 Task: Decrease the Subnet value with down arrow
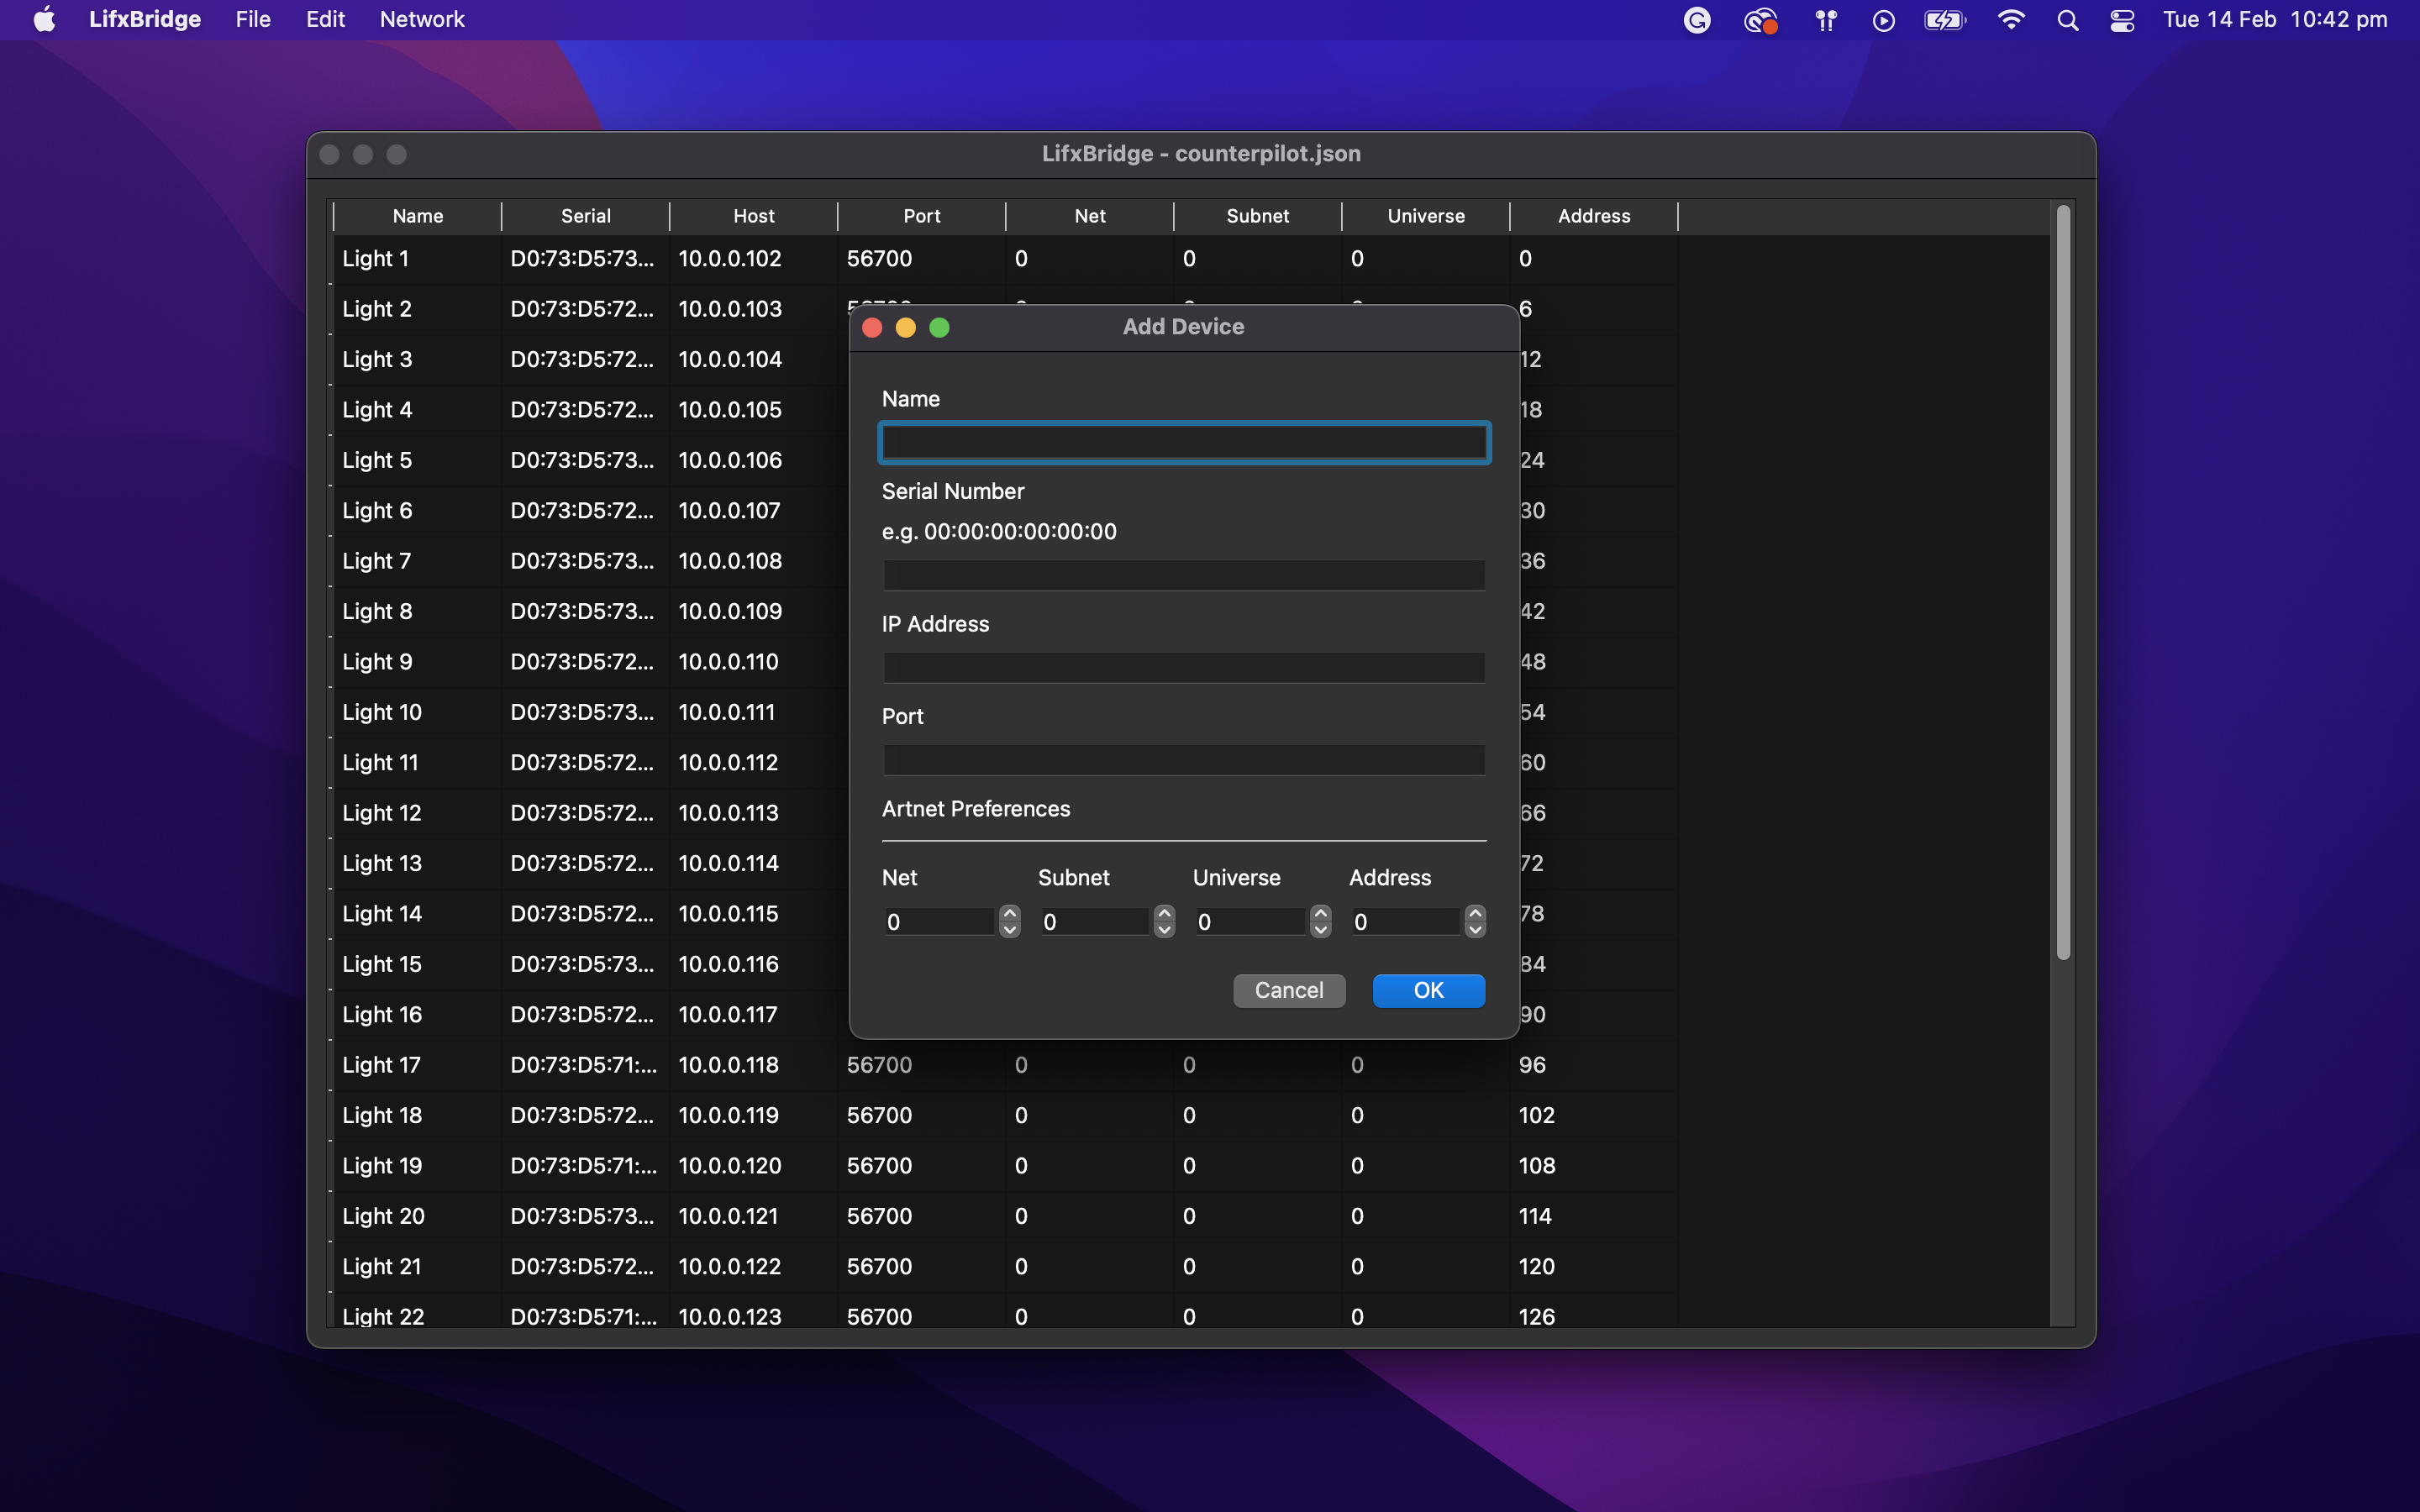(x=1164, y=929)
